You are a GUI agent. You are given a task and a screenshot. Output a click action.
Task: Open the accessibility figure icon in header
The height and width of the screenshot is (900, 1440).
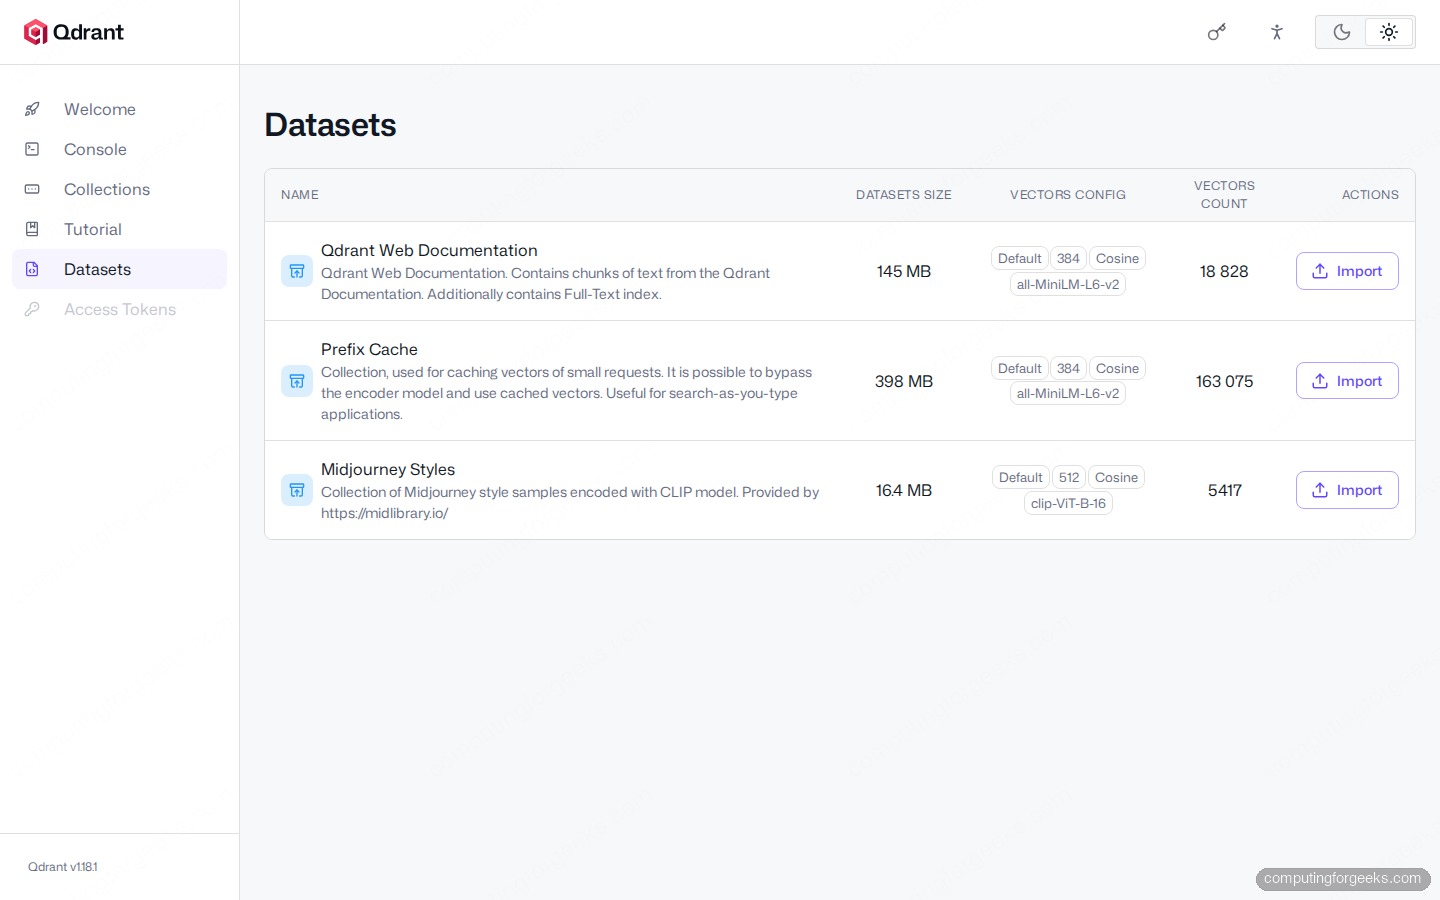click(x=1277, y=32)
